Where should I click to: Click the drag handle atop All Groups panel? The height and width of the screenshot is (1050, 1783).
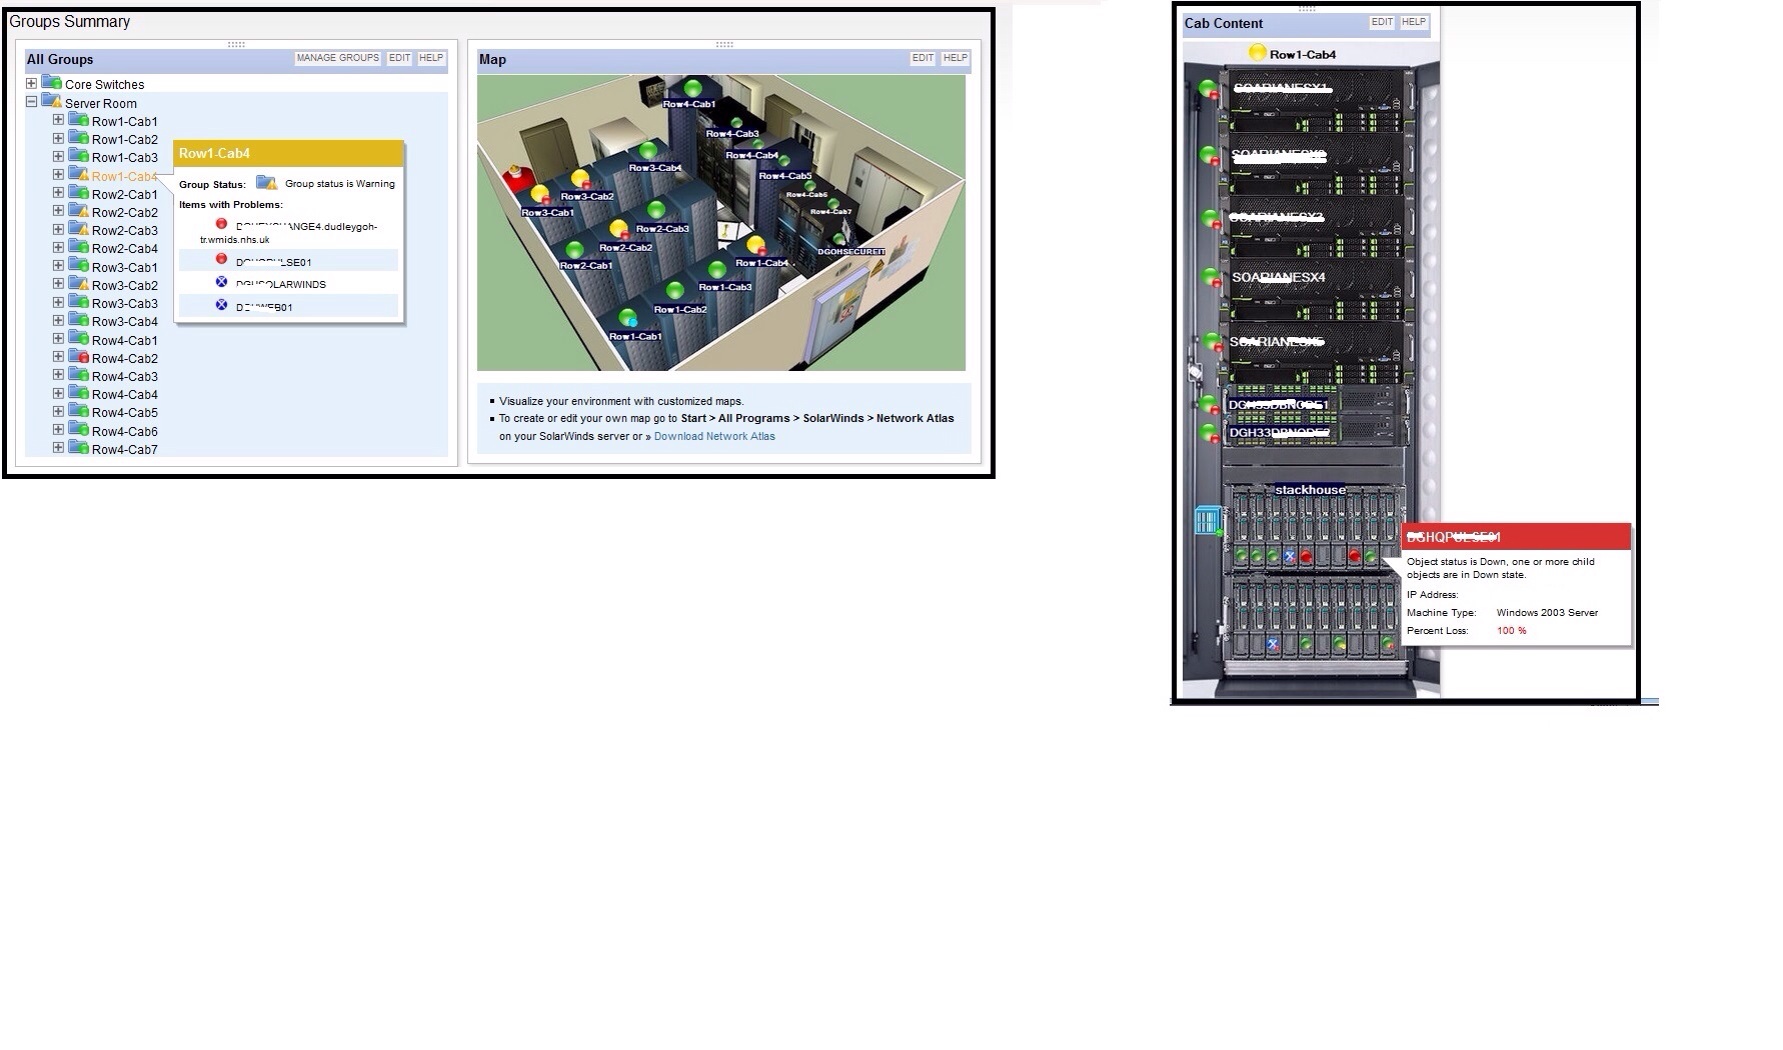pyautogui.click(x=236, y=44)
